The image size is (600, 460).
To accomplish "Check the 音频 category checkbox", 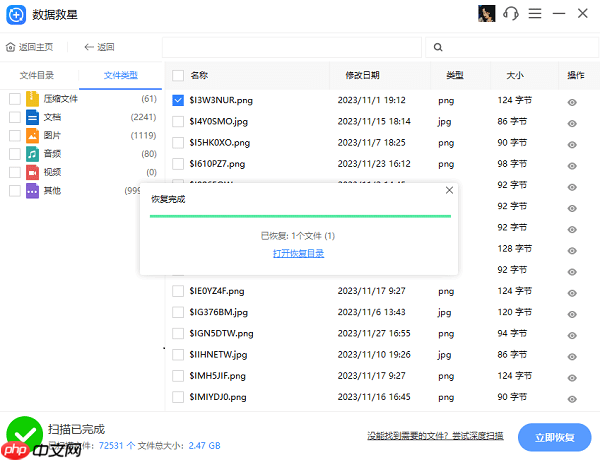I will click(x=15, y=154).
